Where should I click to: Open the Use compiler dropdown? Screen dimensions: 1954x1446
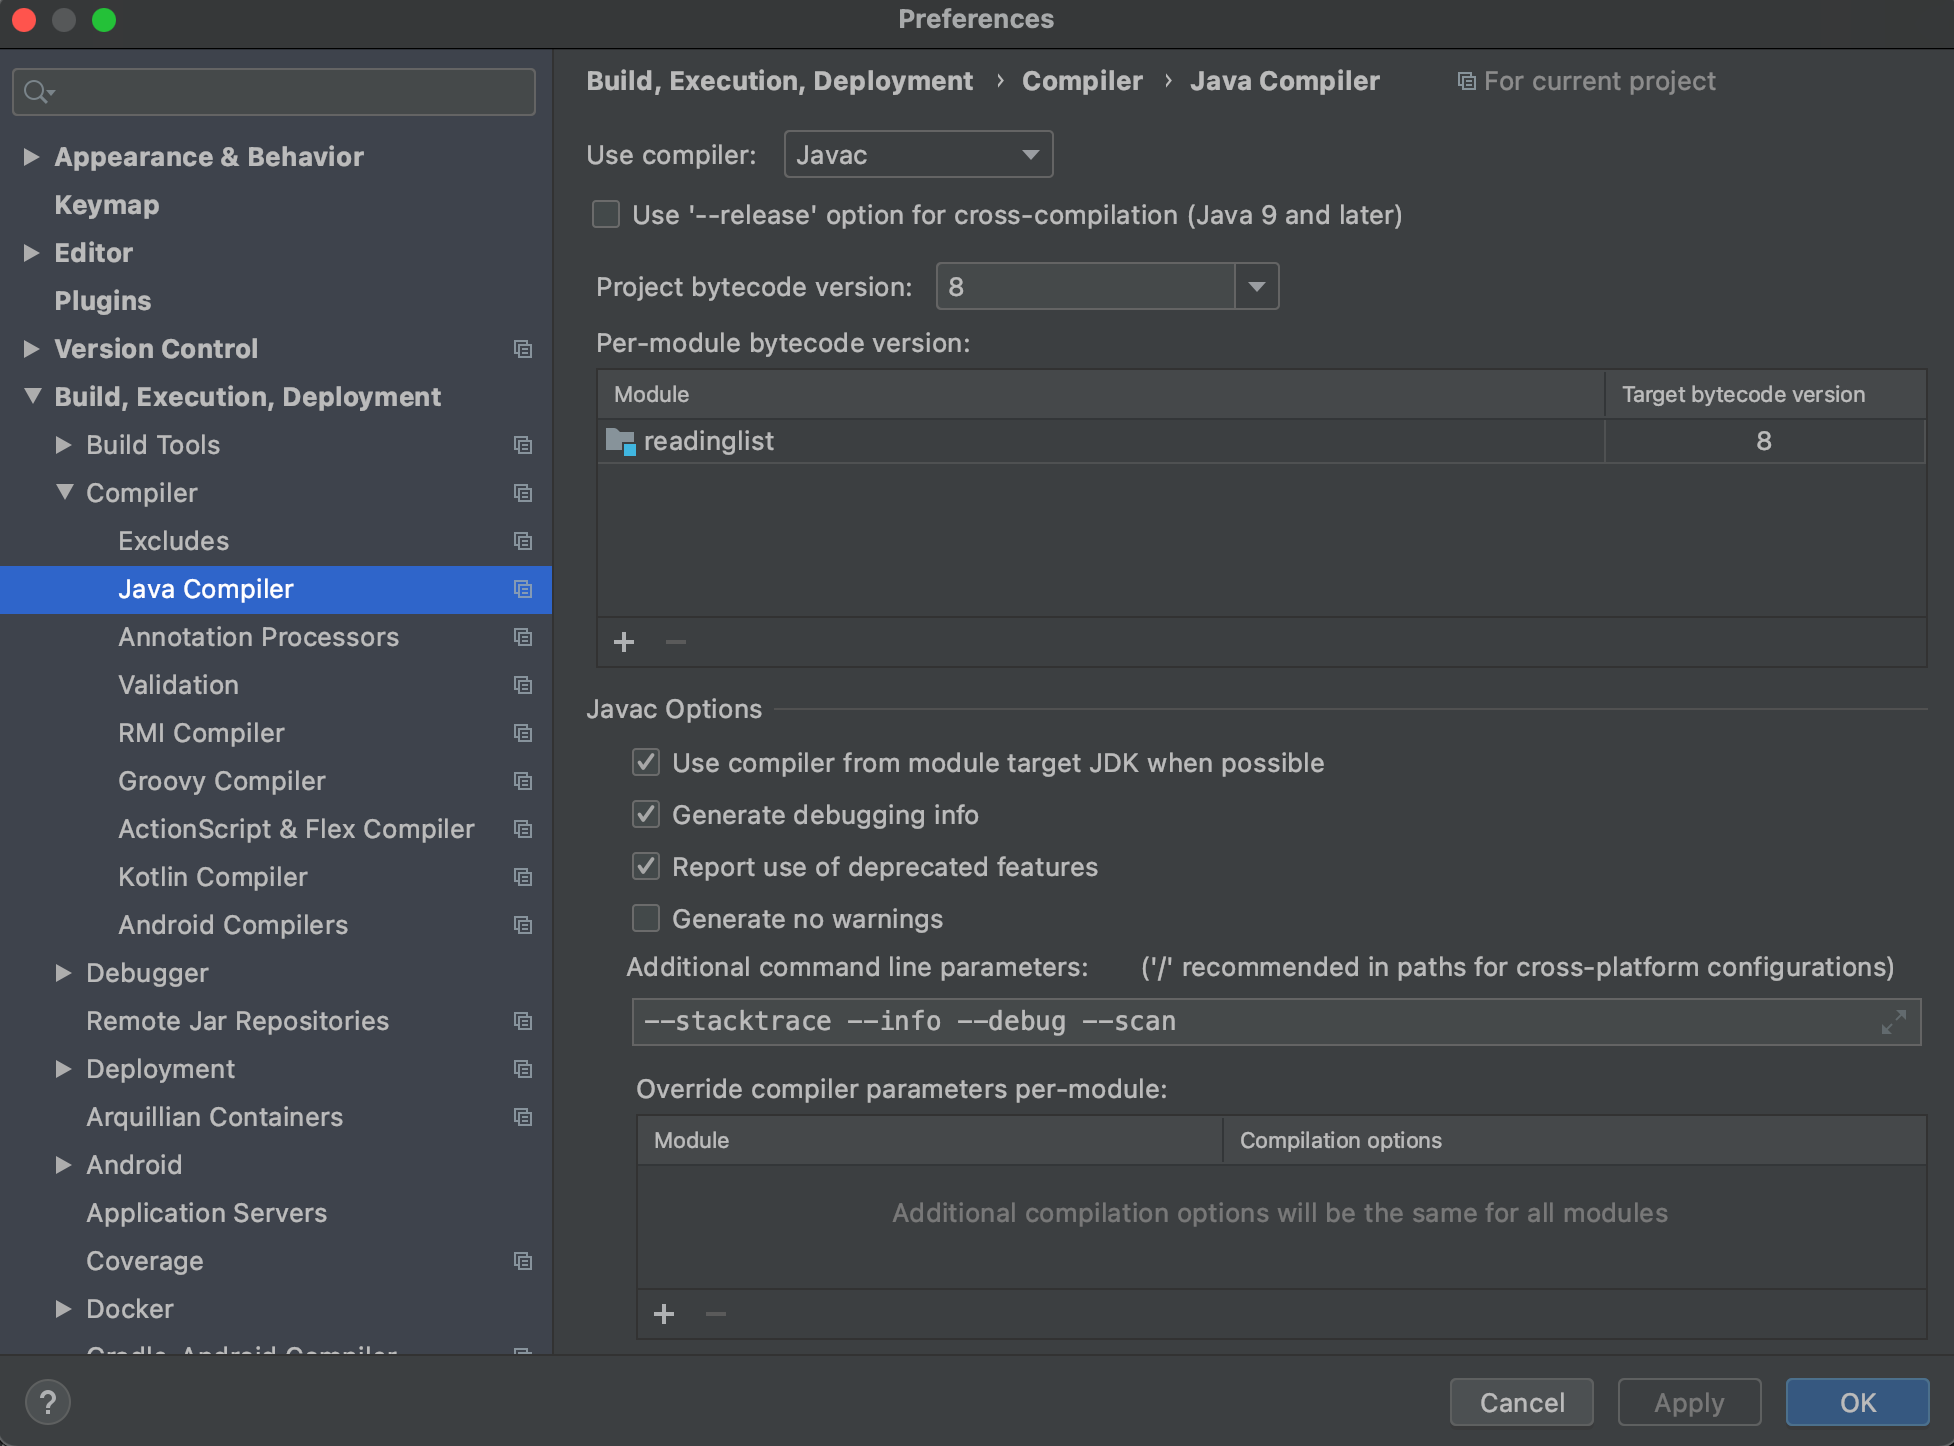tap(917, 155)
